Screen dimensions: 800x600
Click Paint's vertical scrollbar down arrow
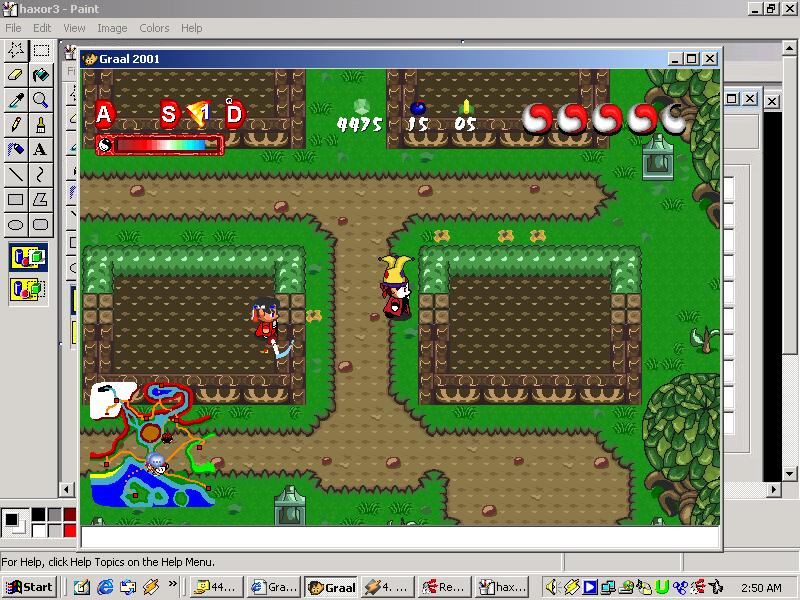tap(789, 474)
